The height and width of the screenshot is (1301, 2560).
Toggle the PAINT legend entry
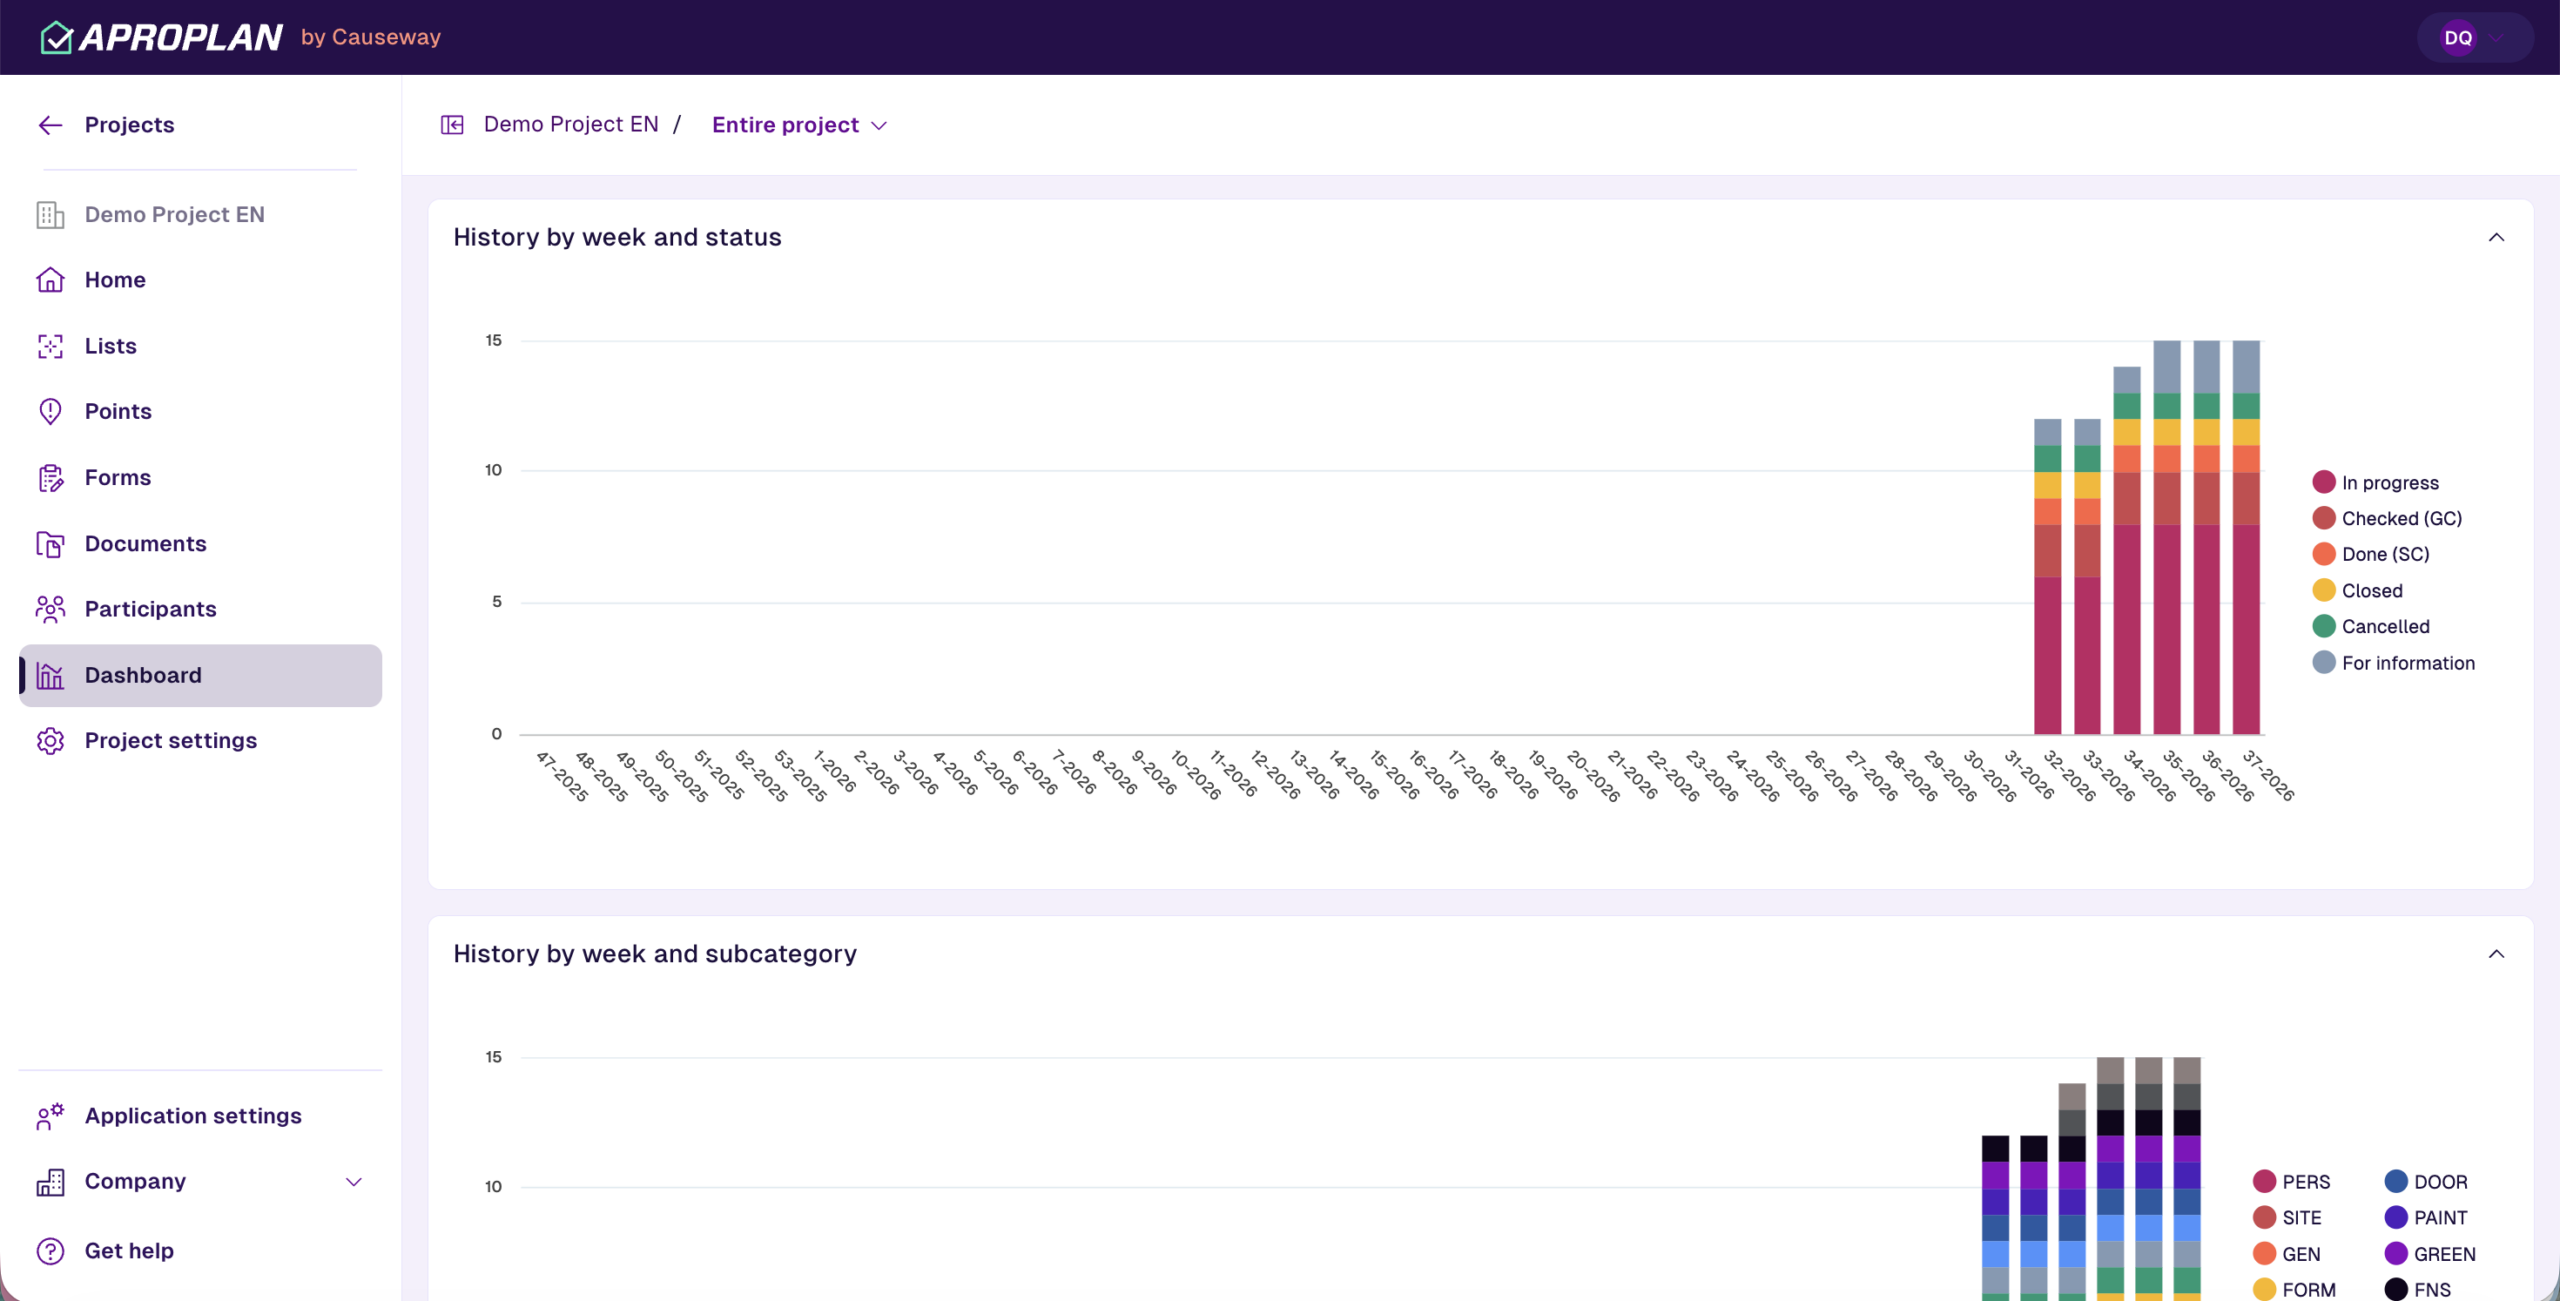pyautogui.click(x=2426, y=1218)
